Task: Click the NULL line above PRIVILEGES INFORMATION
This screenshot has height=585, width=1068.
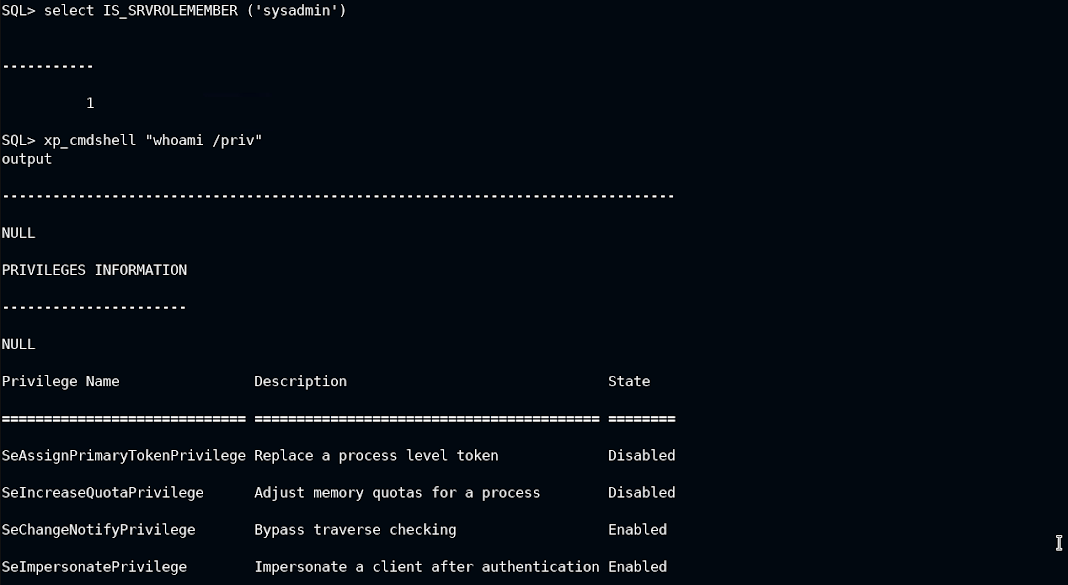Action: pos(19,233)
